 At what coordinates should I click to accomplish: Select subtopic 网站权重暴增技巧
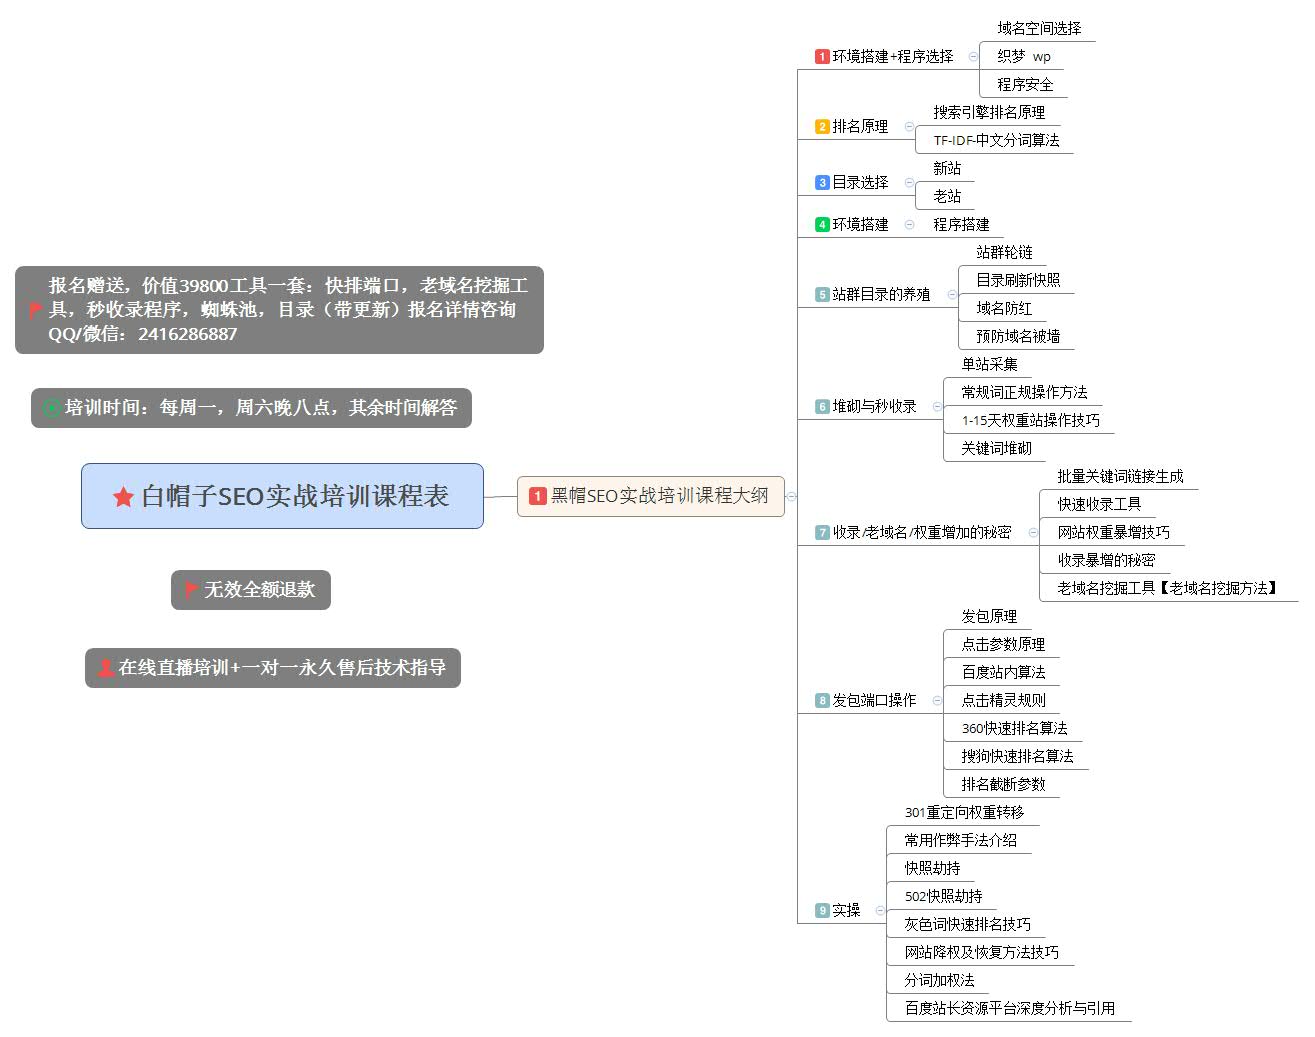(x=1113, y=533)
